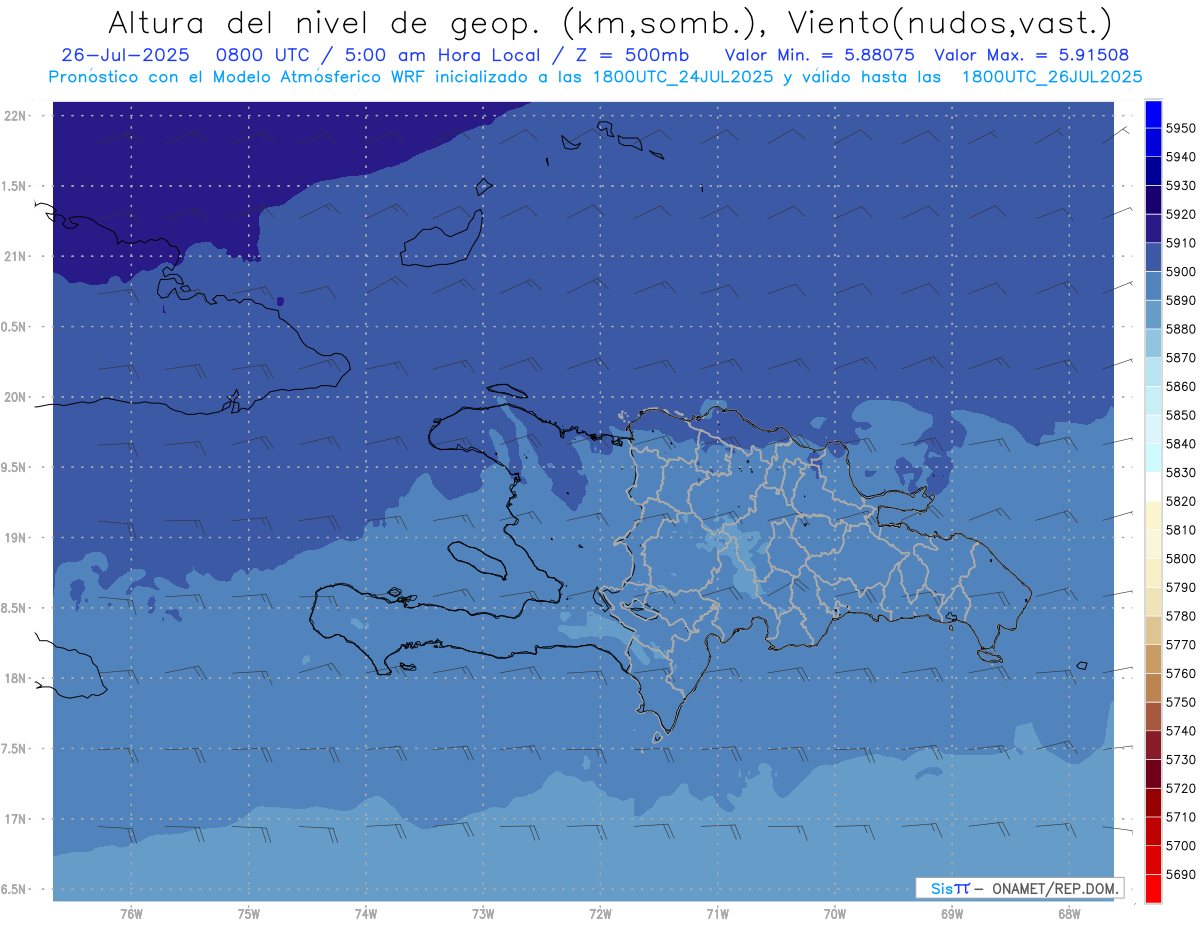Click the '76W' longitude axis label
The width and height of the screenshot is (1200, 927).
pyautogui.click(x=131, y=914)
